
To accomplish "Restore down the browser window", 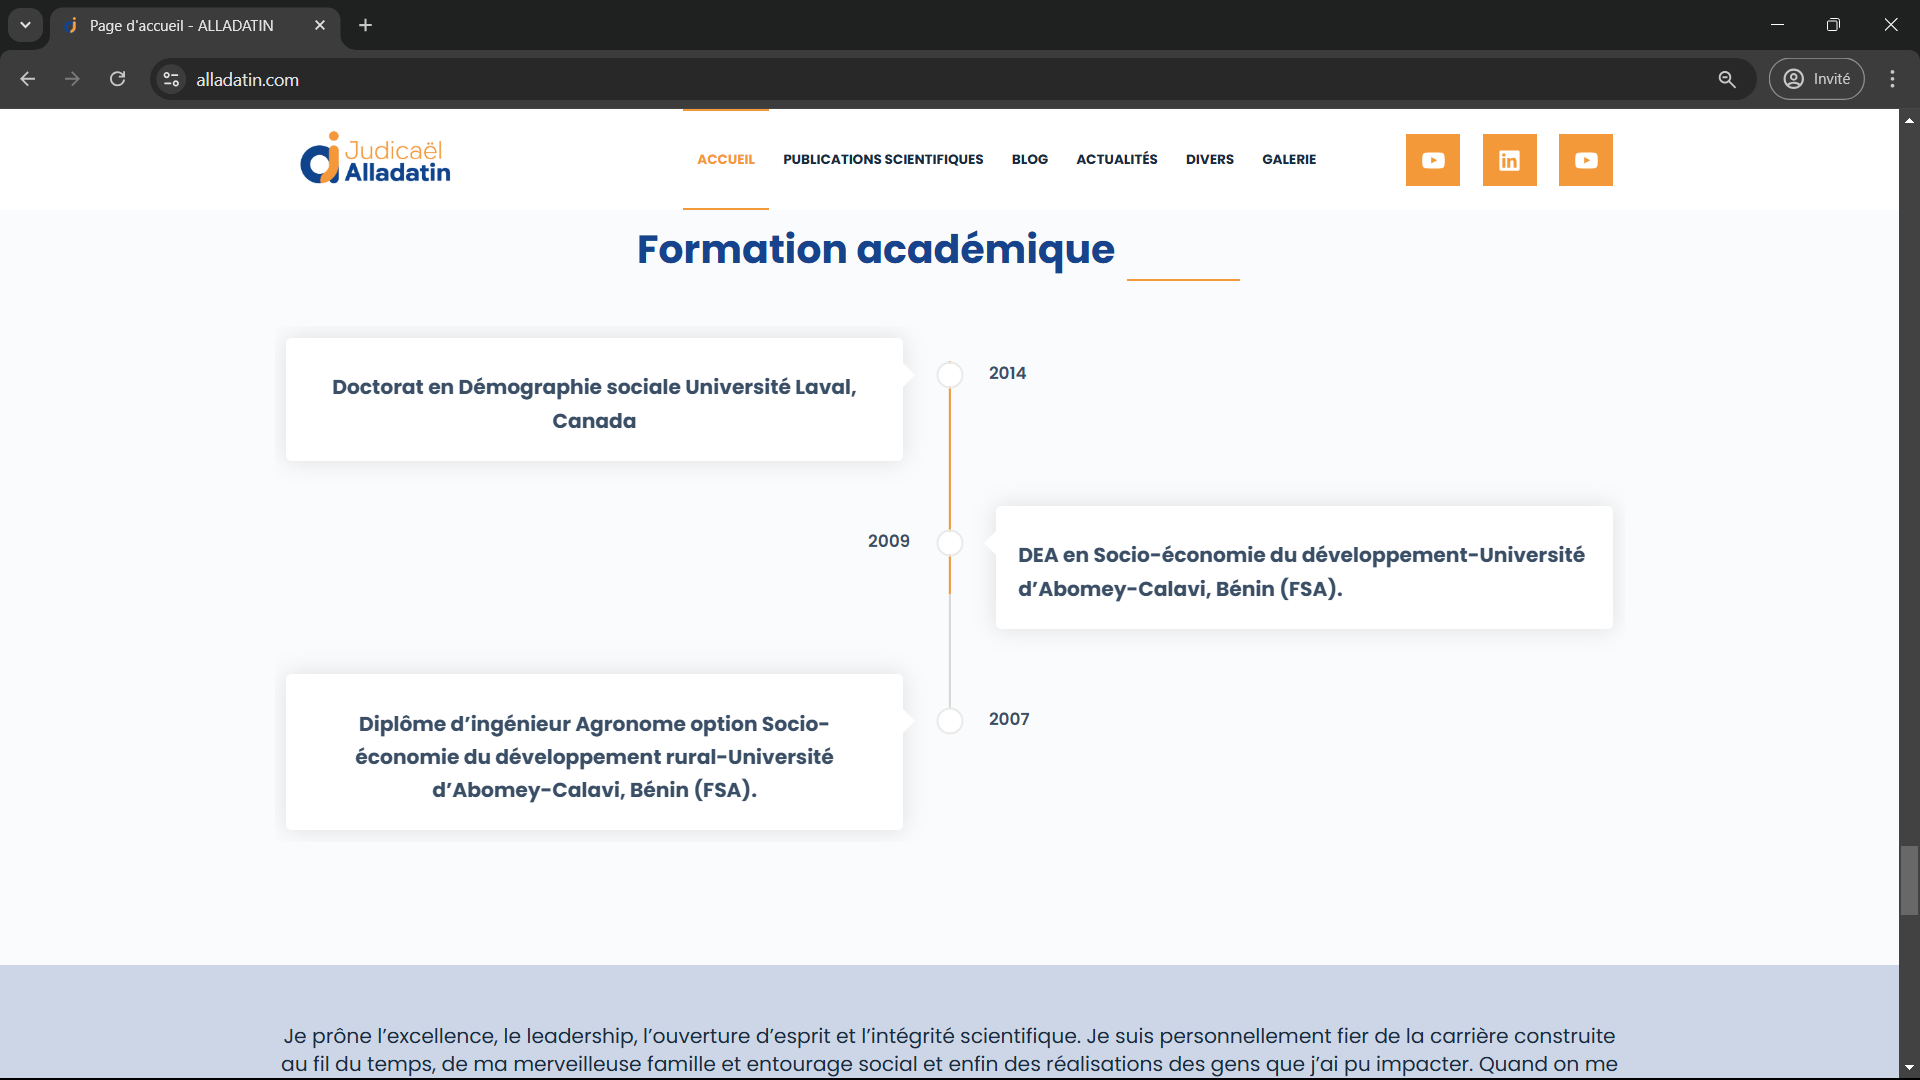I will (1833, 25).
